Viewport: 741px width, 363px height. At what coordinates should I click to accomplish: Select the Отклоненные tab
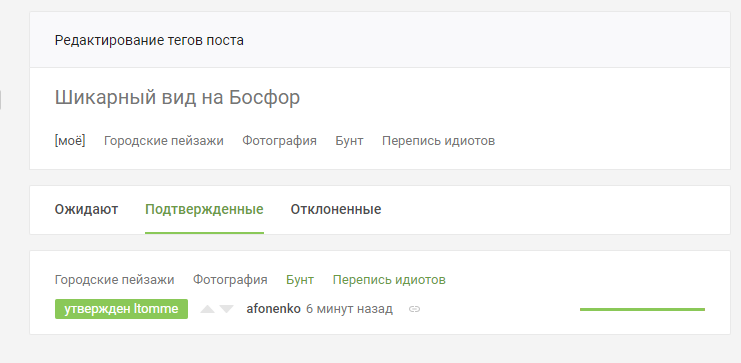pyautogui.click(x=336, y=209)
